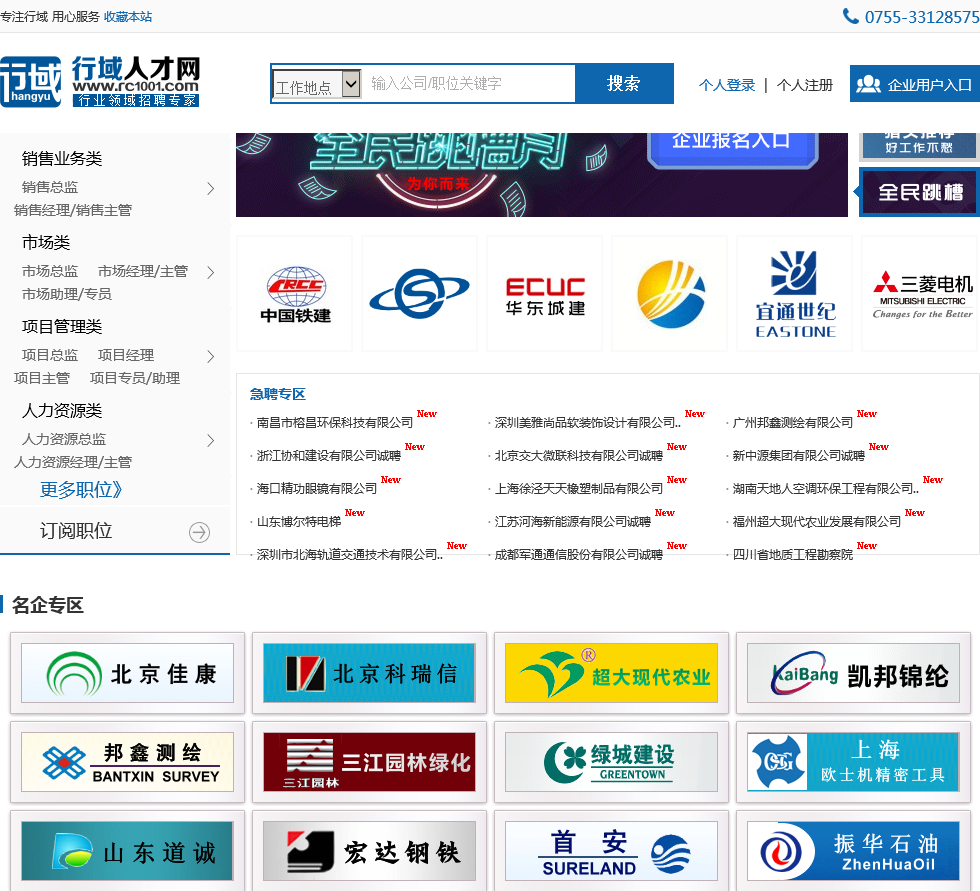Open 江苏河海新能源有限公司诚聘 listing
Viewport: 980px width, 891px height.
(x=572, y=522)
